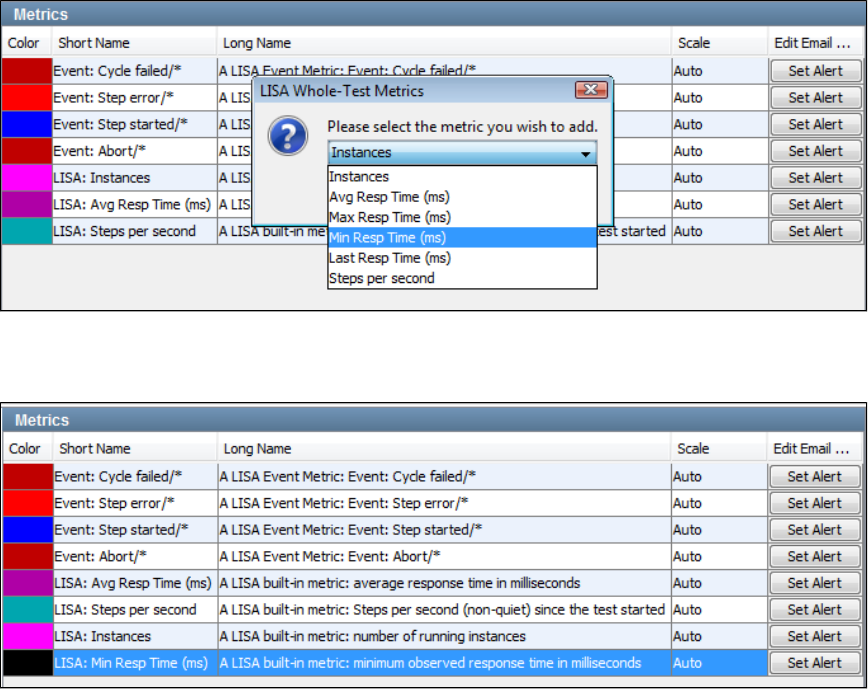The width and height of the screenshot is (868, 689).
Task: Click the Color column header in top panel
Action: (26, 43)
